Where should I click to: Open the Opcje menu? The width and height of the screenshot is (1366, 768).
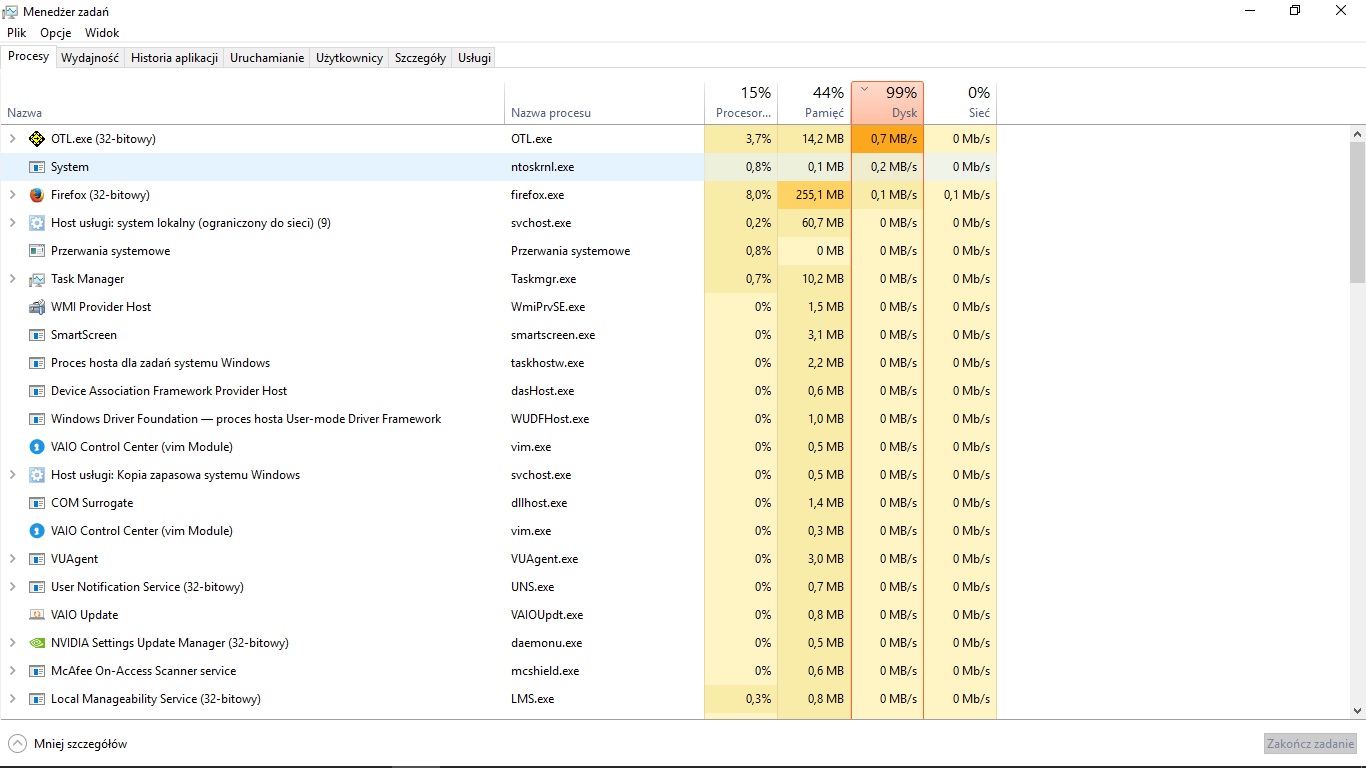(x=55, y=33)
